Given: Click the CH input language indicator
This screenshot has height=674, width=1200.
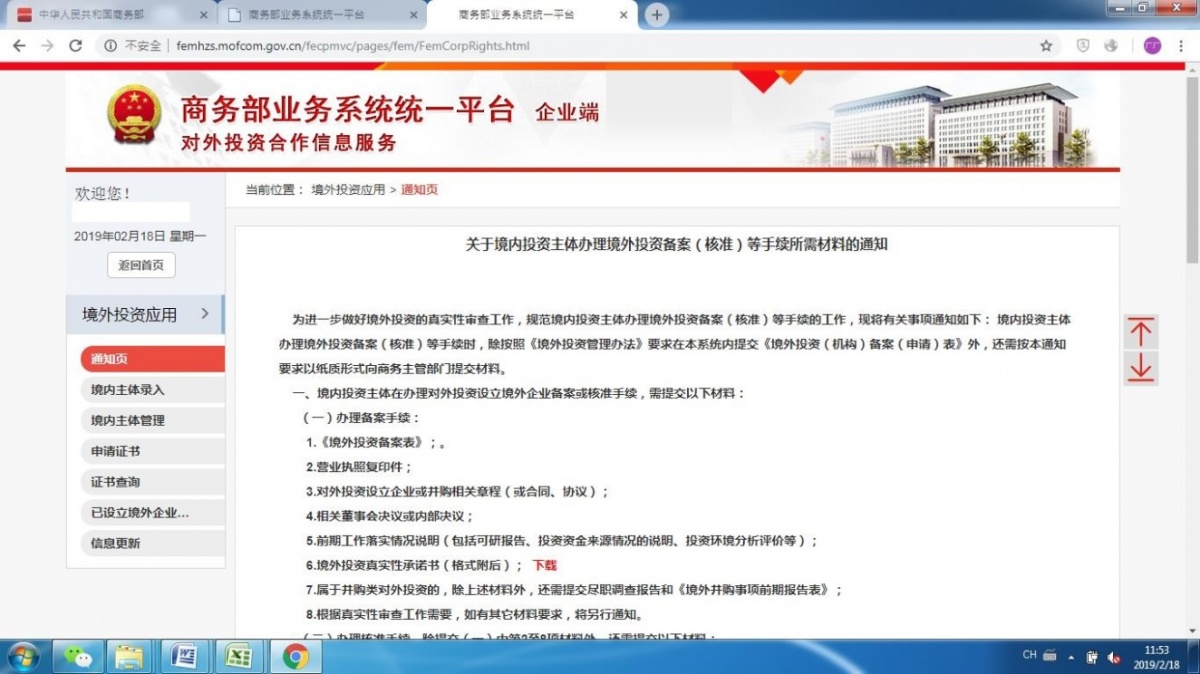Looking at the screenshot, I should tap(1030, 655).
